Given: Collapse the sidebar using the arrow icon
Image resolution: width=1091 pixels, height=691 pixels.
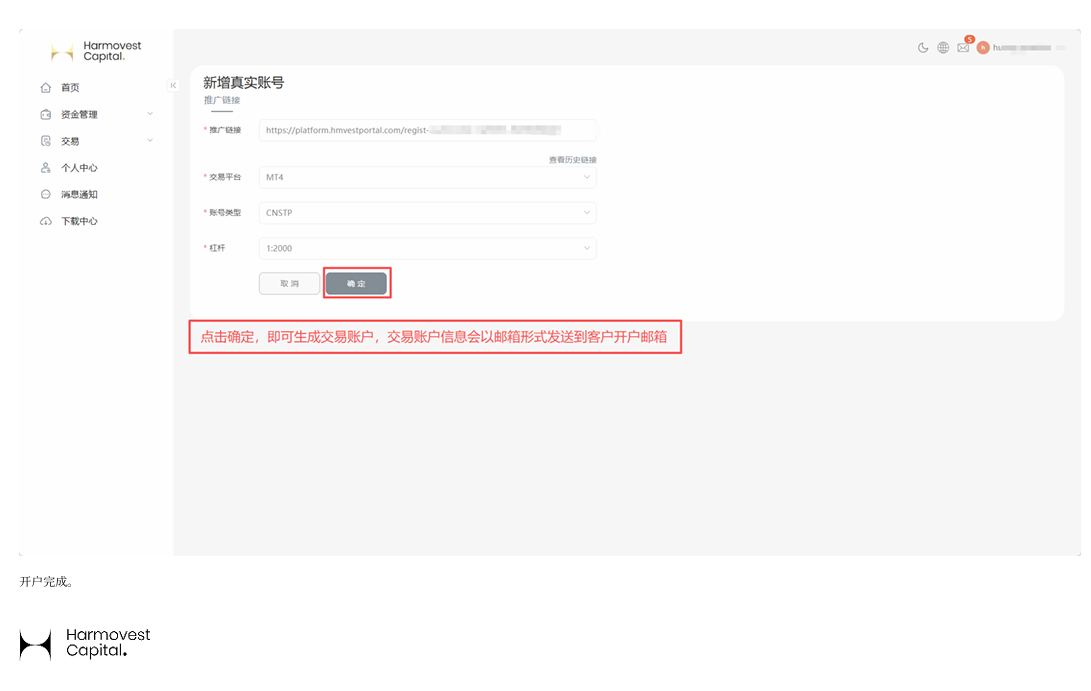Looking at the screenshot, I should point(173,86).
